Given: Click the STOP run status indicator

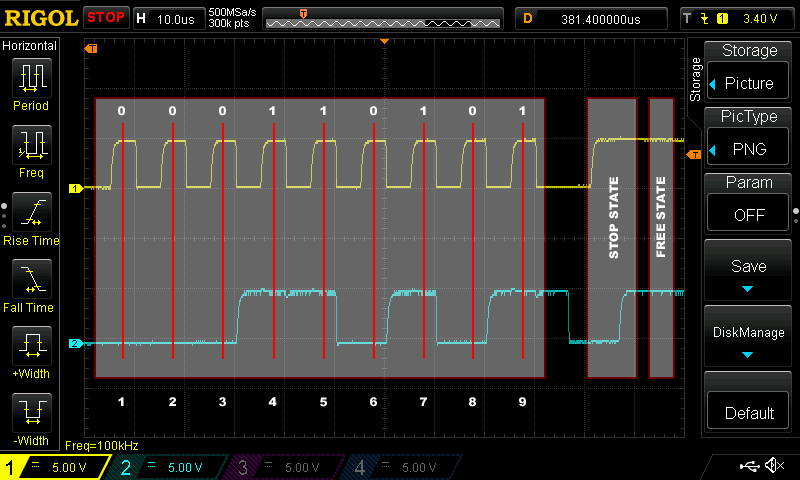Looking at the screenshot, I should 106,18.
